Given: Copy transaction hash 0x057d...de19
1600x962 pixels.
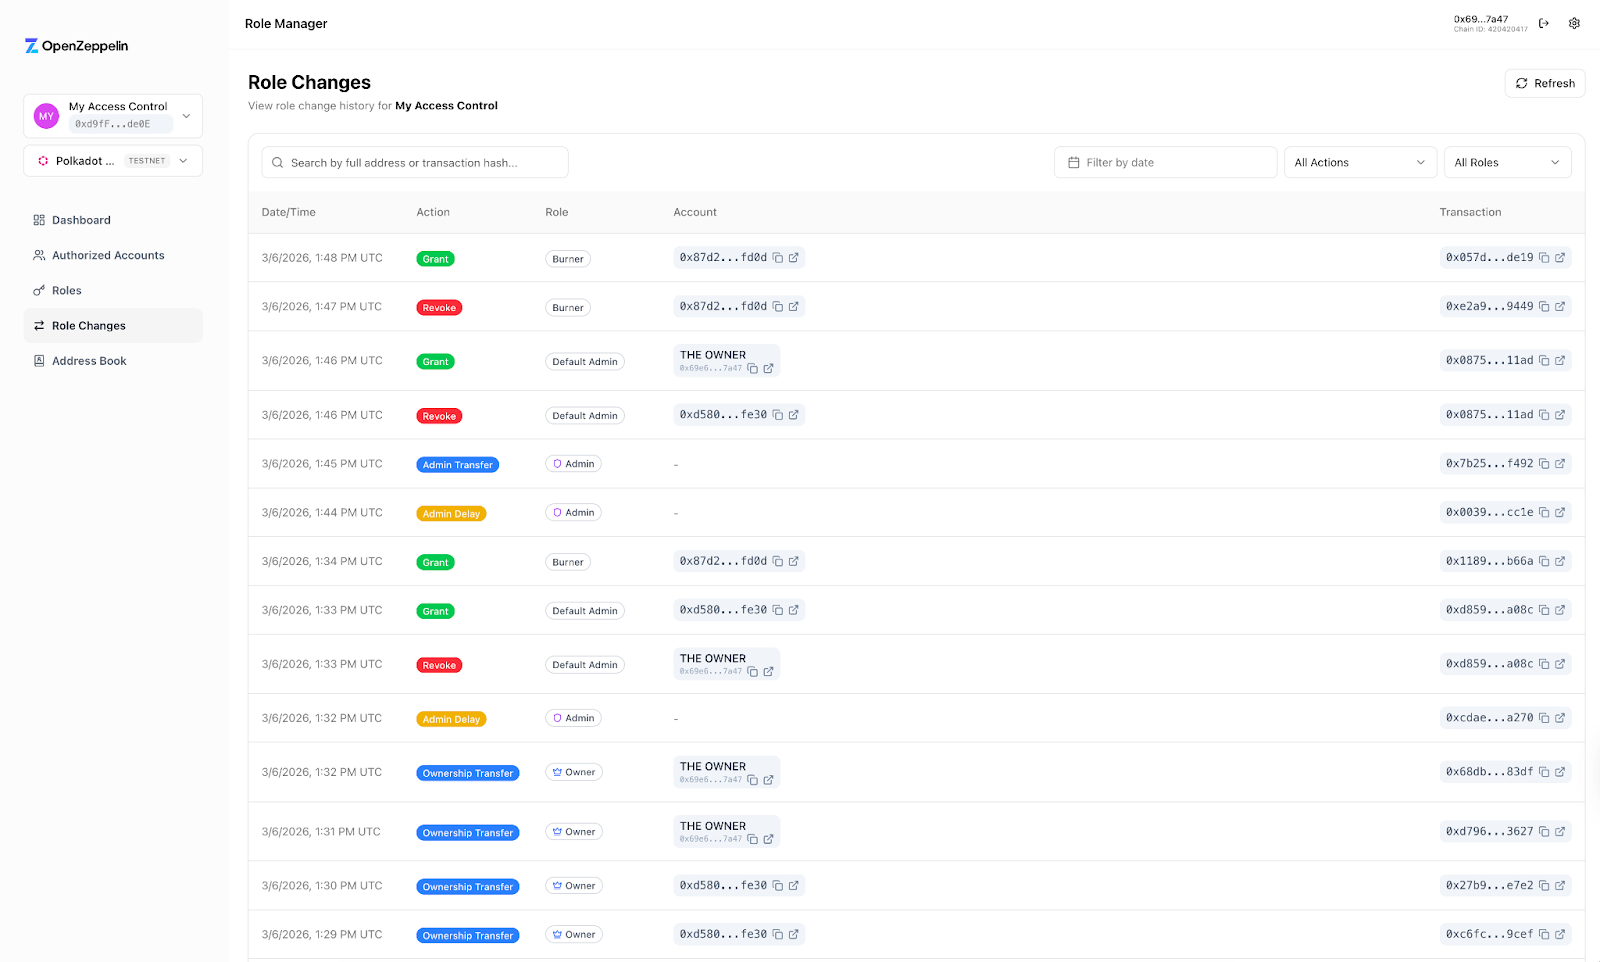Looking at the screenshot, I should pos(1544,257).
